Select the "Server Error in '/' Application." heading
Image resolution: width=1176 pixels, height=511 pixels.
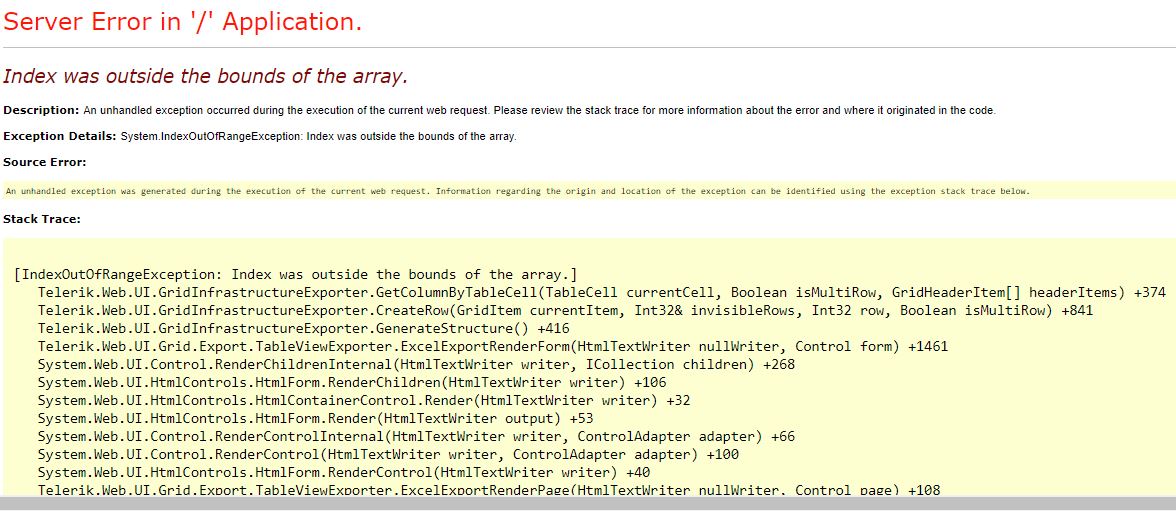(x=182, y=23)
